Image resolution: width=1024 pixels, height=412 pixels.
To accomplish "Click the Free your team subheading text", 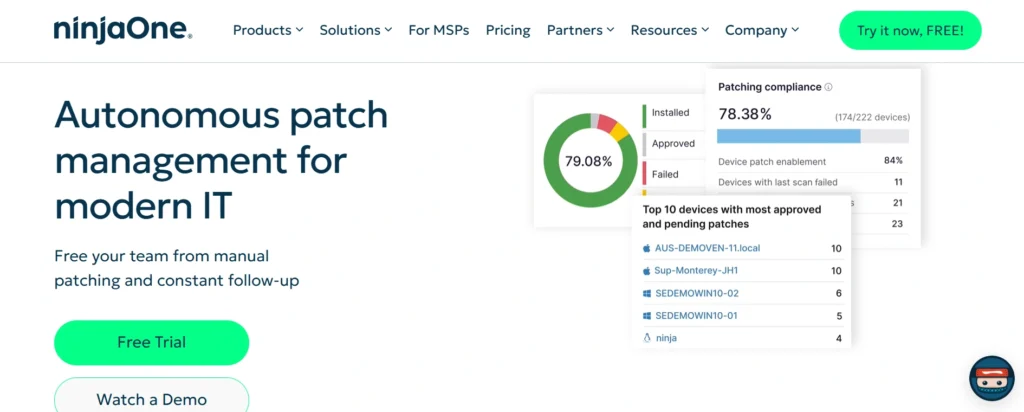I will pos(176,268).
